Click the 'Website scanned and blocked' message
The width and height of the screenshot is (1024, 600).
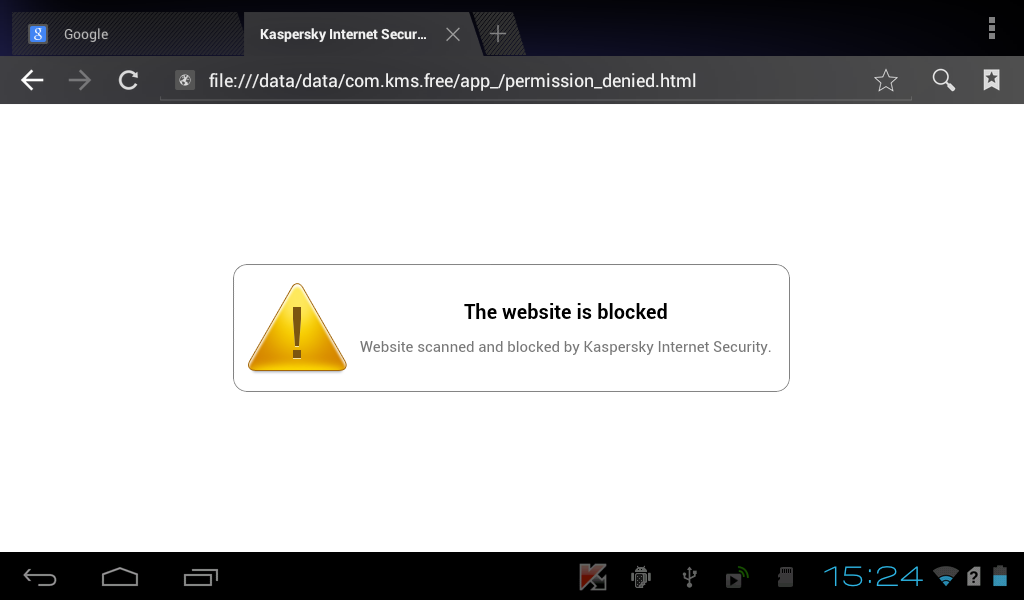[566, 347]
